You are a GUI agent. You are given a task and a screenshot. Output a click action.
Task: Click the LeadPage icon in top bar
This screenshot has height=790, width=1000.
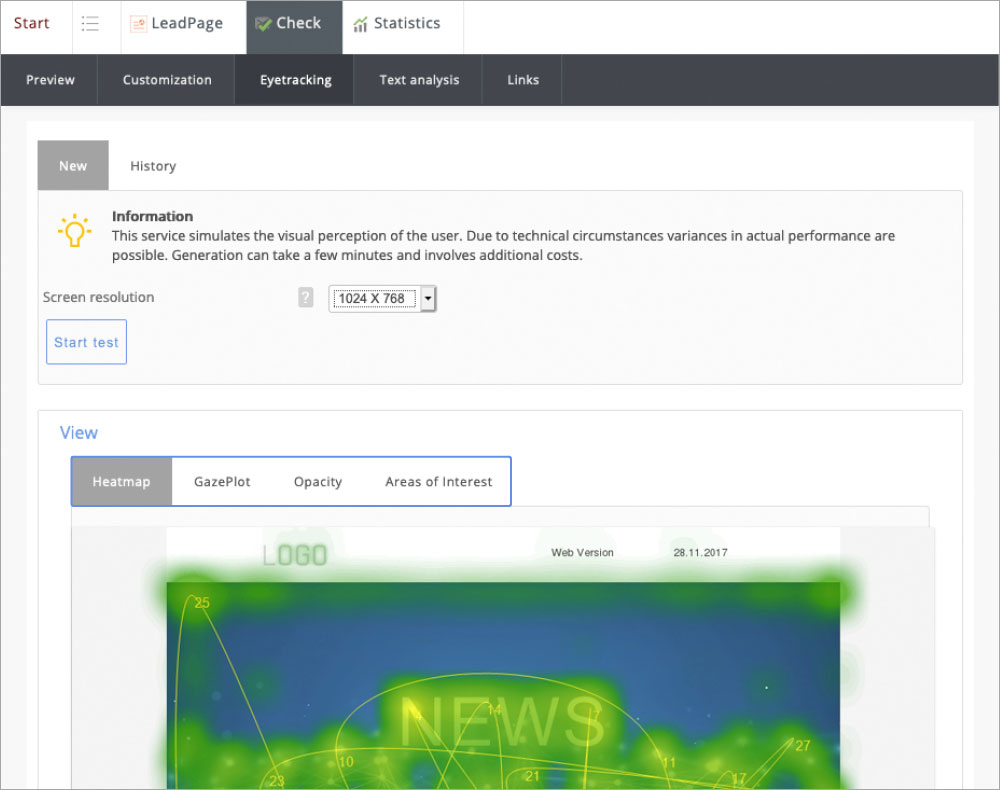[x=139, y=24]
